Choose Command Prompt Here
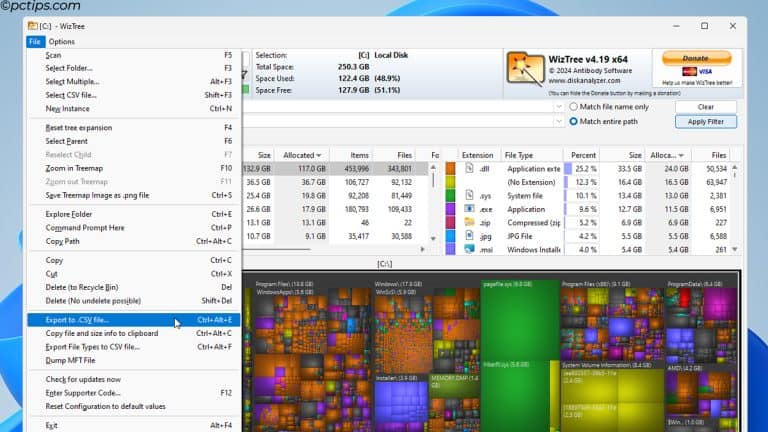768x432 pixels. click(134, 228)
